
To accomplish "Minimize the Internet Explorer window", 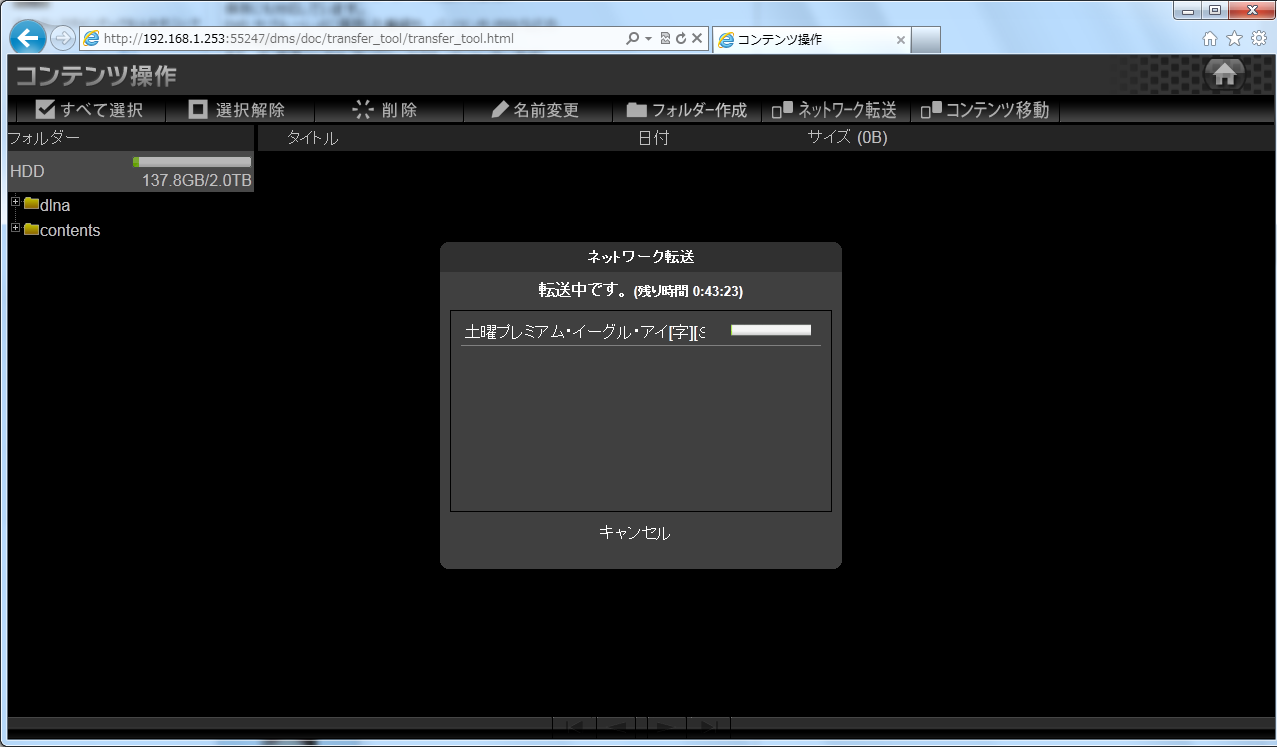I will coord(1187,9).
